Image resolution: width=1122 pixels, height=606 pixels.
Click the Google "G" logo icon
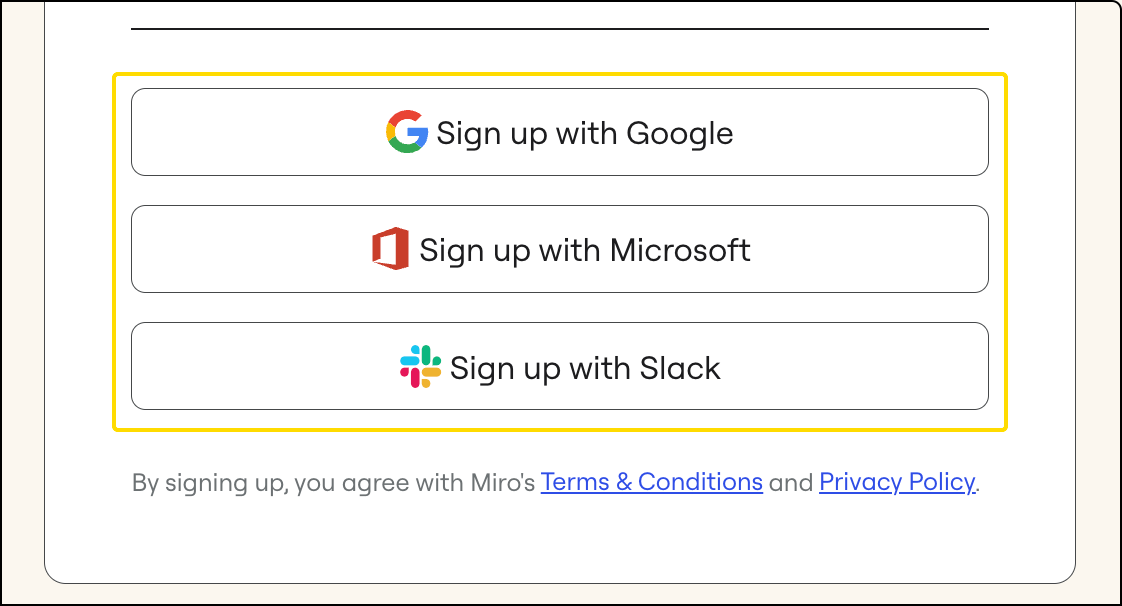(x=407, y=132)
